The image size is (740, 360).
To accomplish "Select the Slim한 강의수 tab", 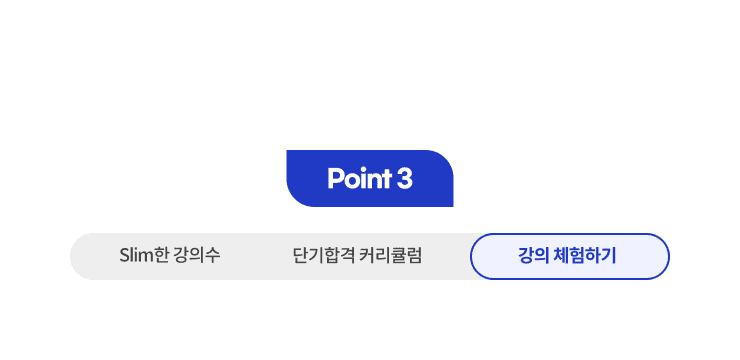I will click(170, 256).
